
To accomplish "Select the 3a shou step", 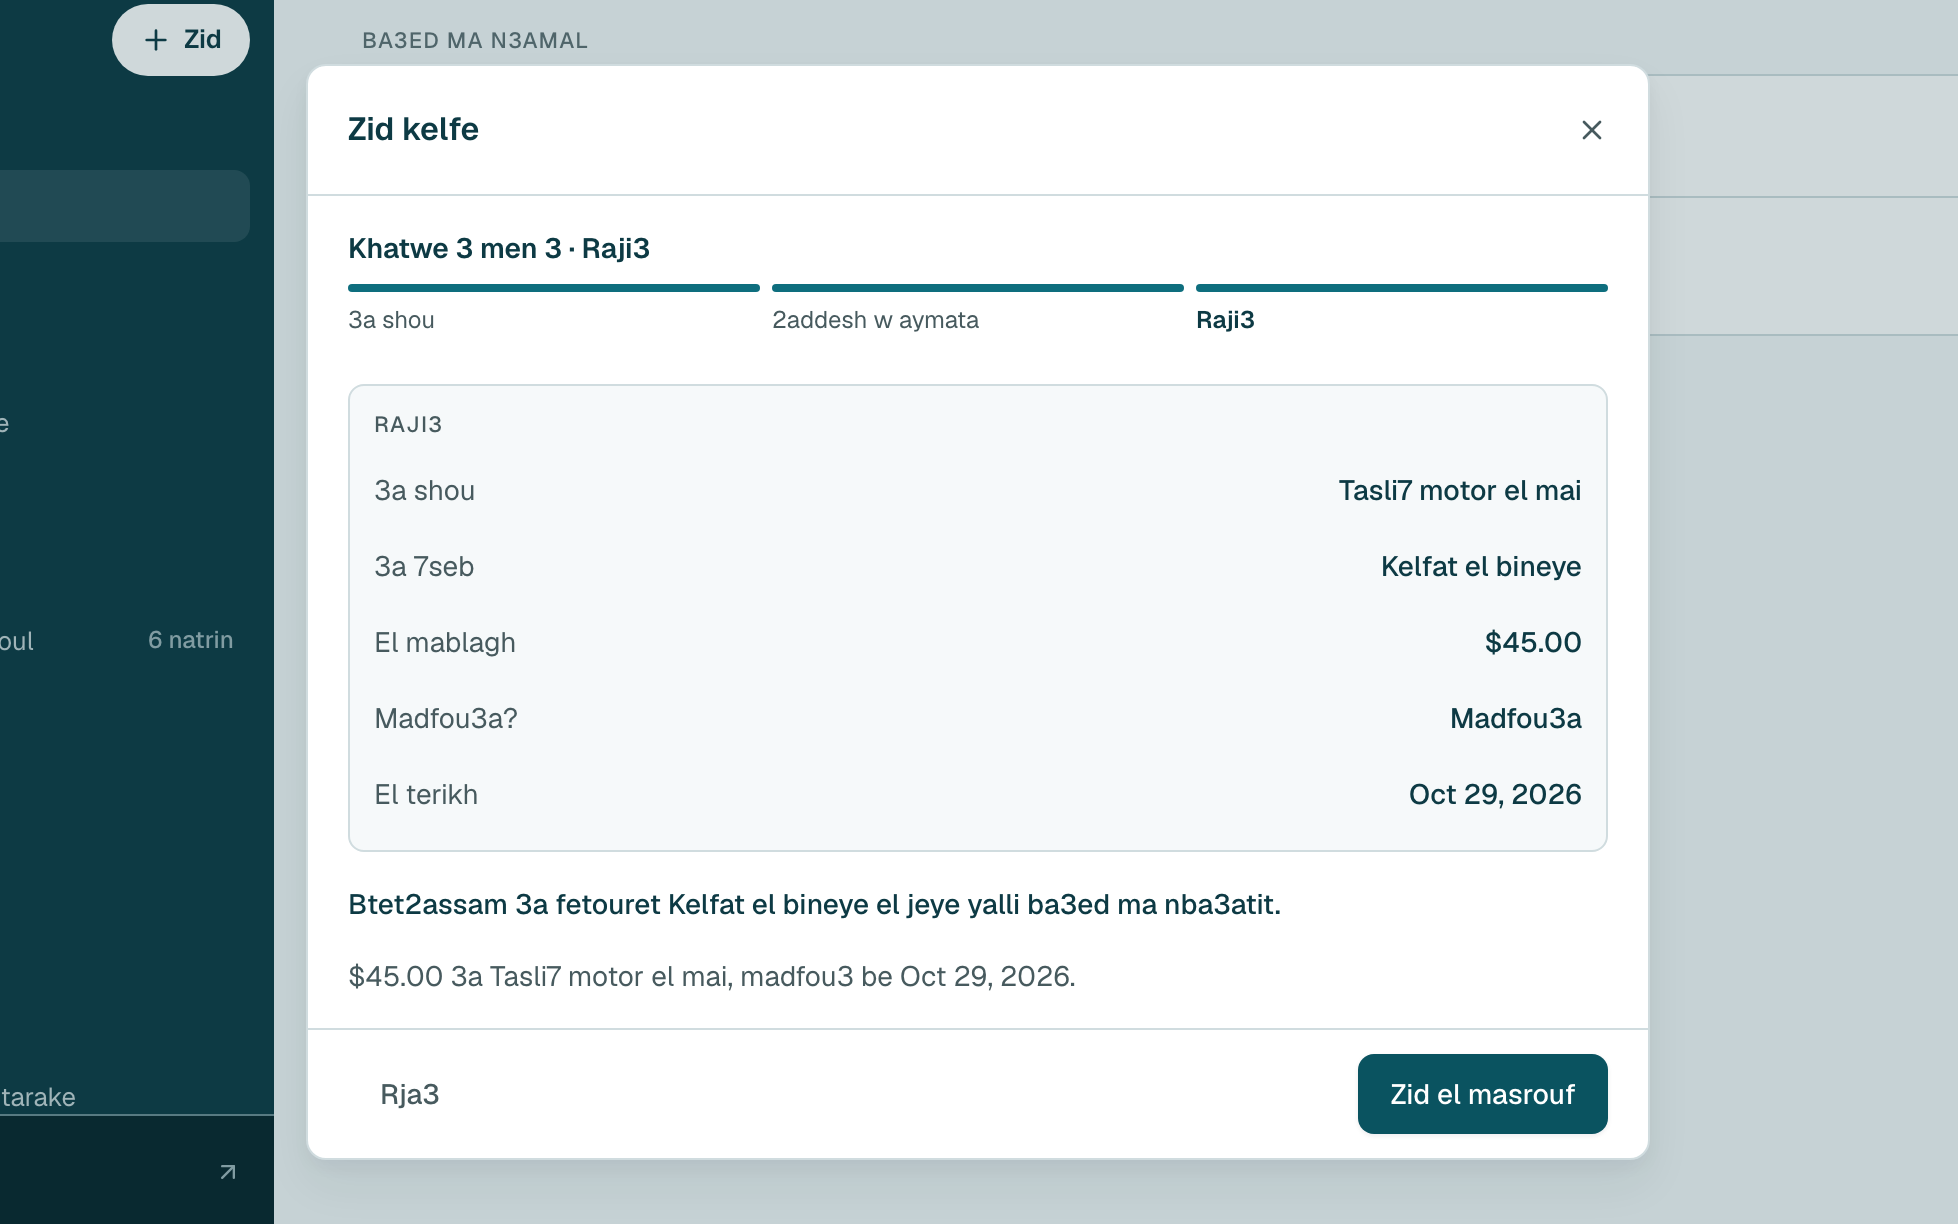I will click(x=391, y=320).
